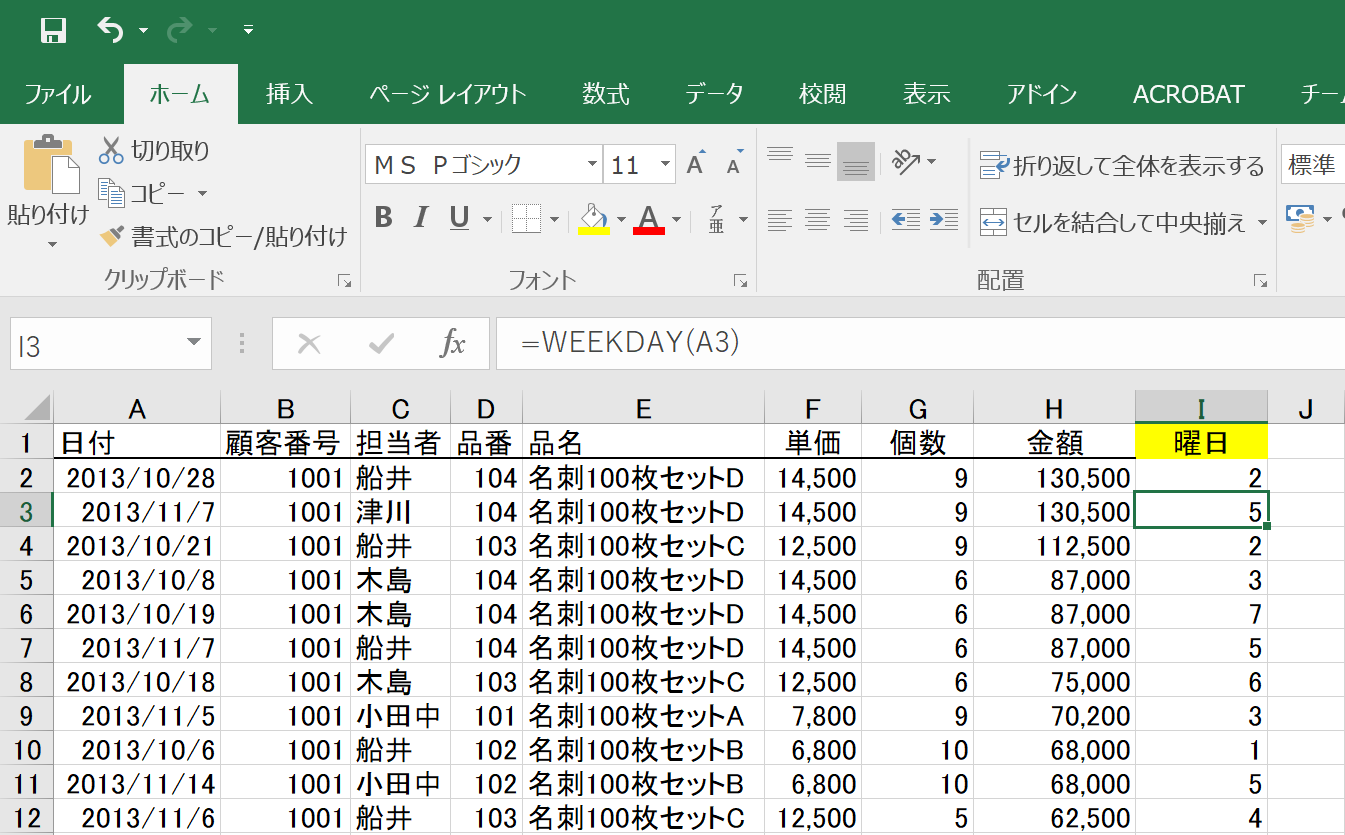Toggle Bold formatting
1345x835 pixels.
[x=382, y=218]
